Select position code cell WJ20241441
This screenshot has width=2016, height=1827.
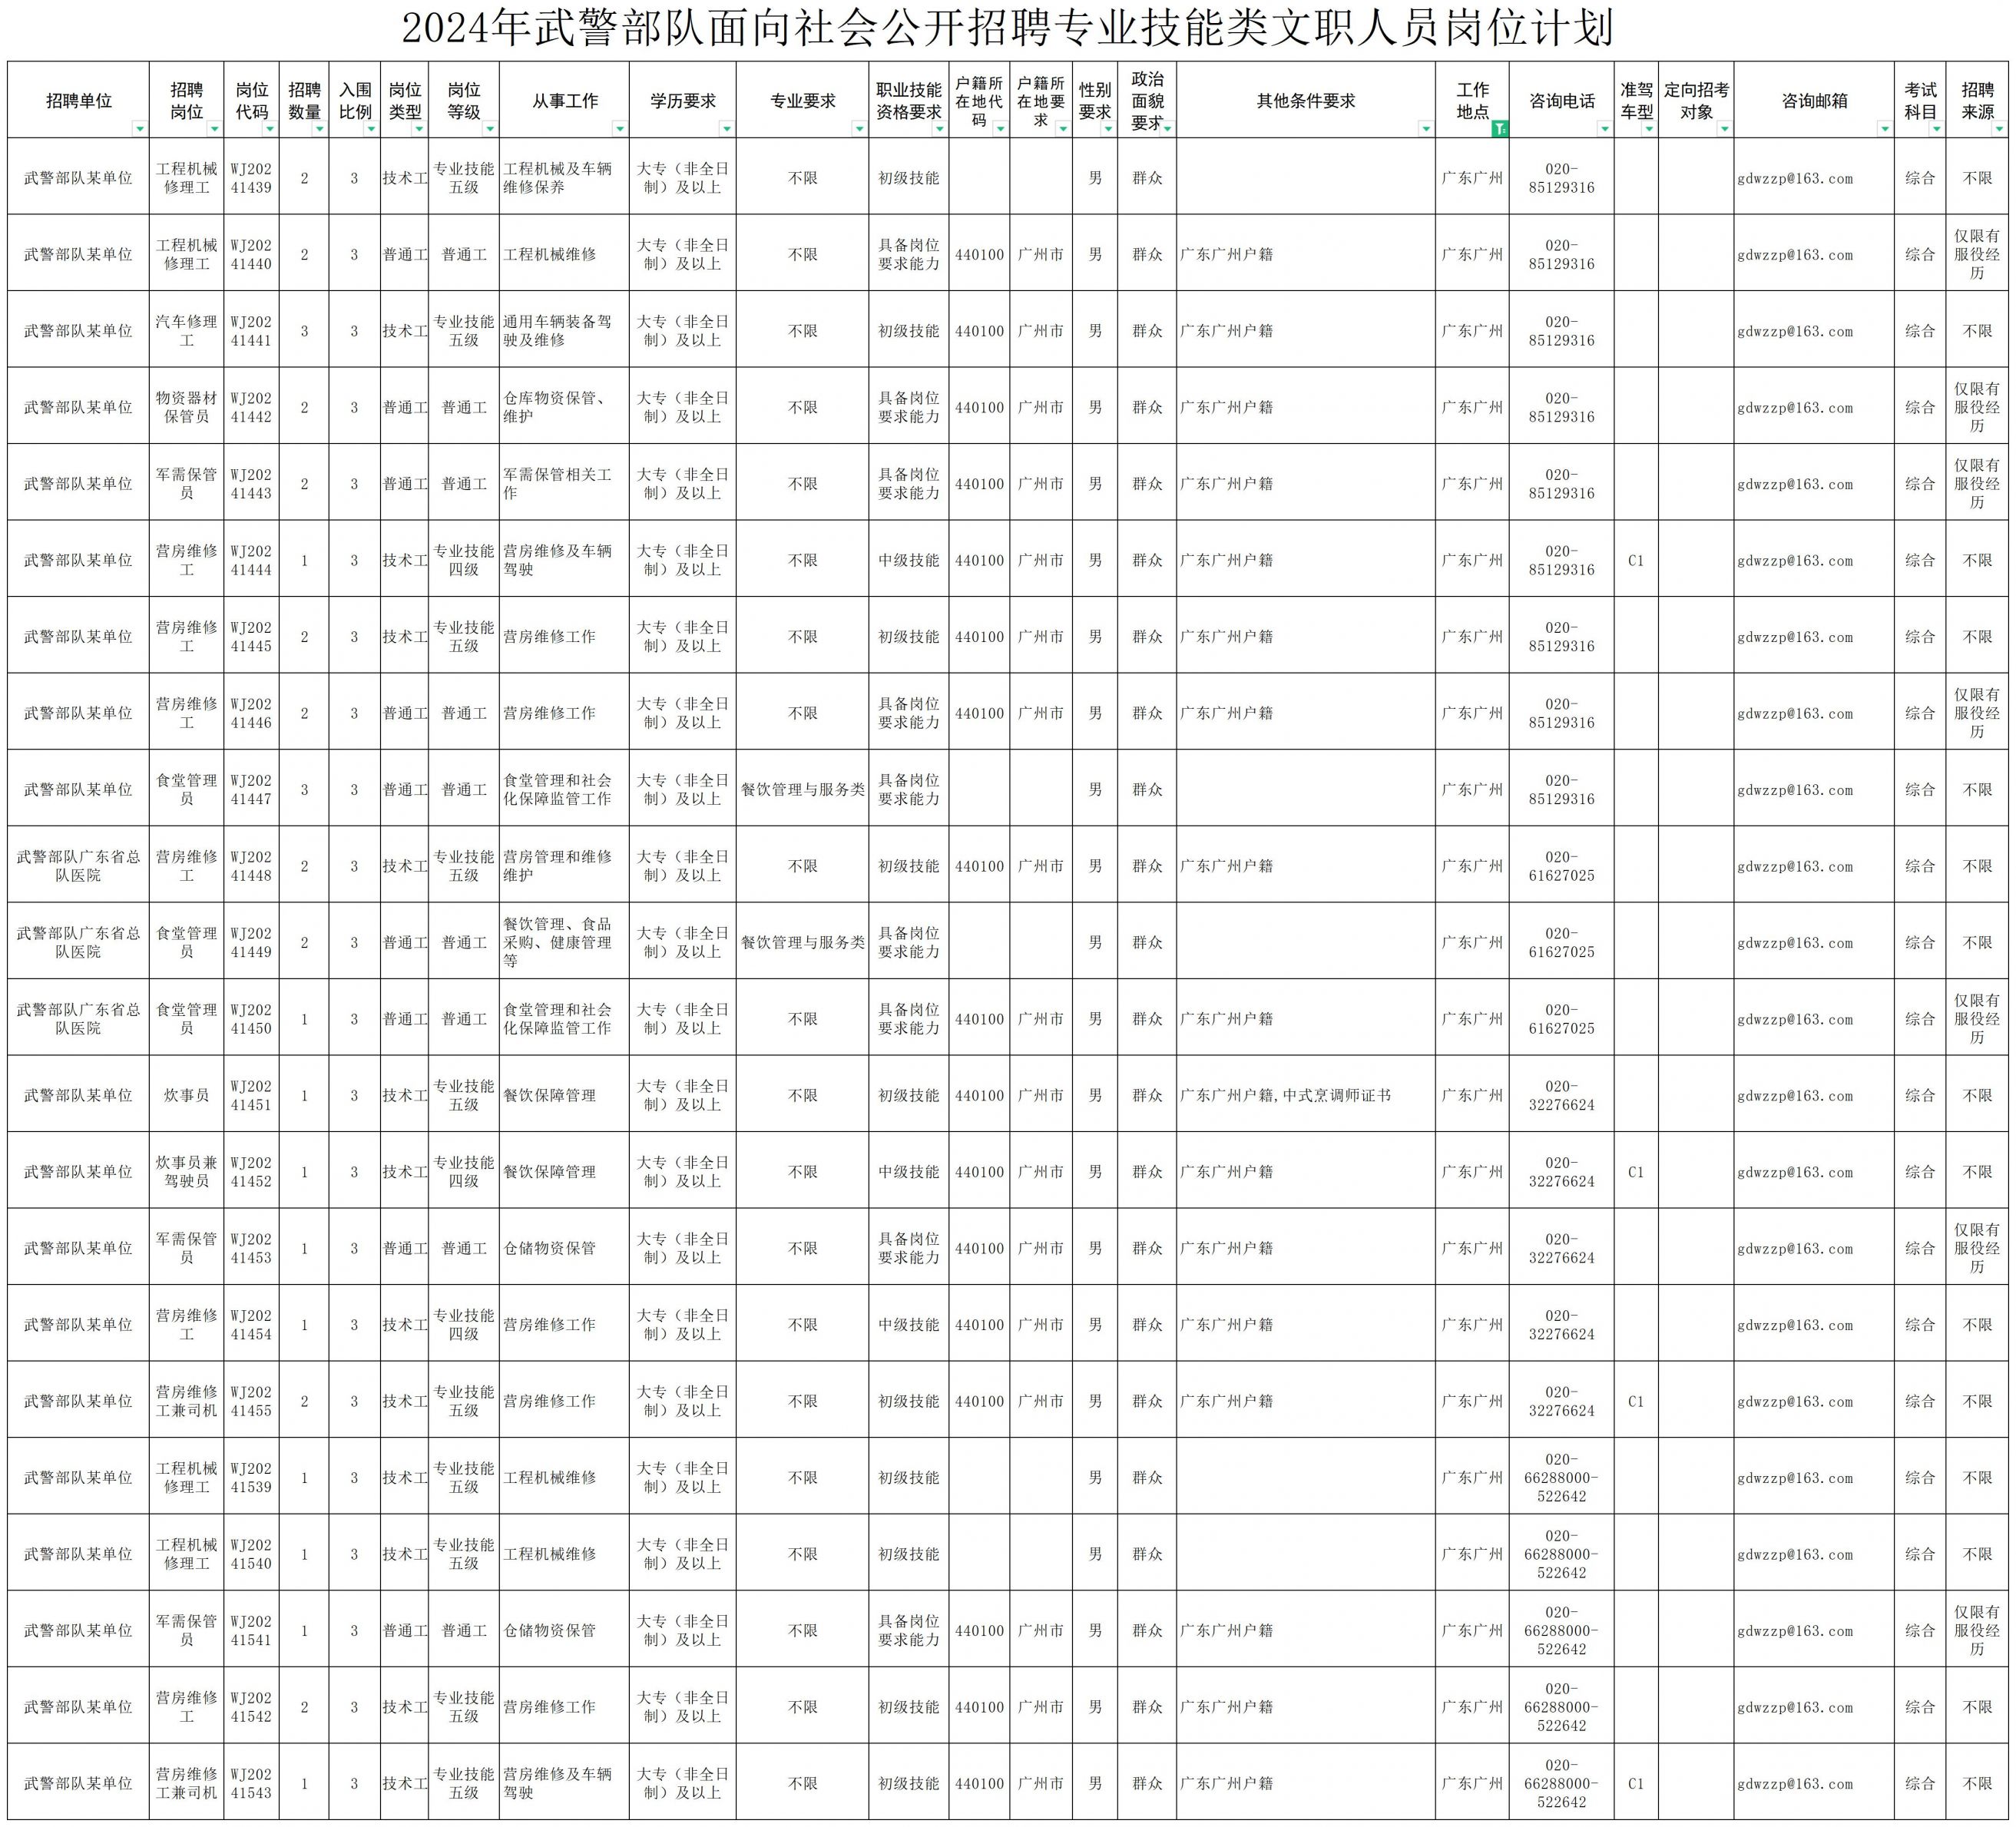[x=251, y=331]
